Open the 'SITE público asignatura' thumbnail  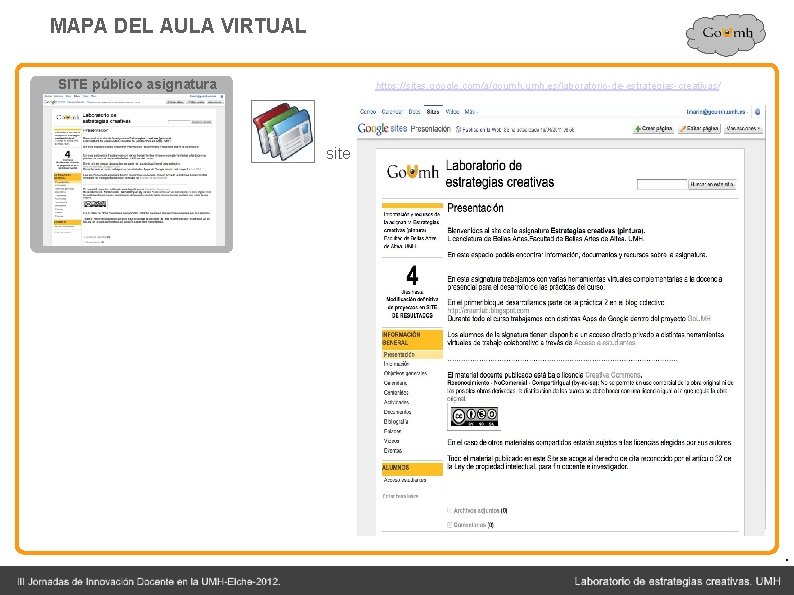[x=132, y=164]
